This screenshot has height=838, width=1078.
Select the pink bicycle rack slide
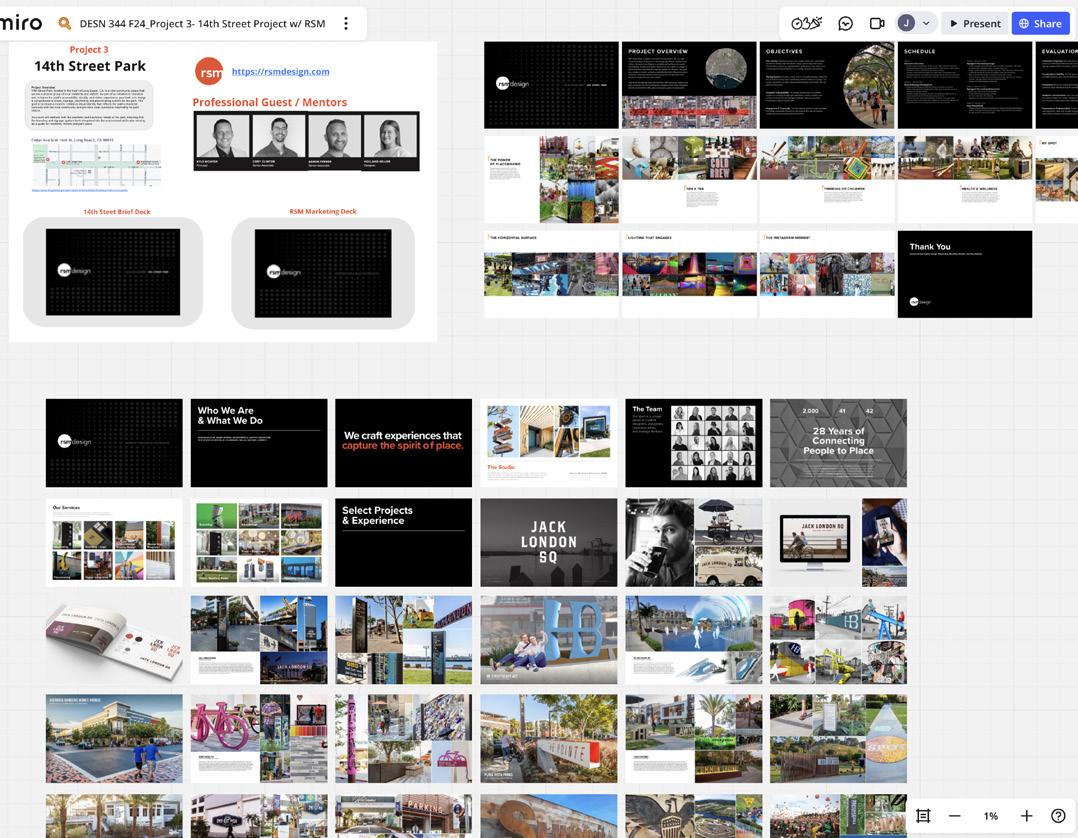tap(259, 738)
